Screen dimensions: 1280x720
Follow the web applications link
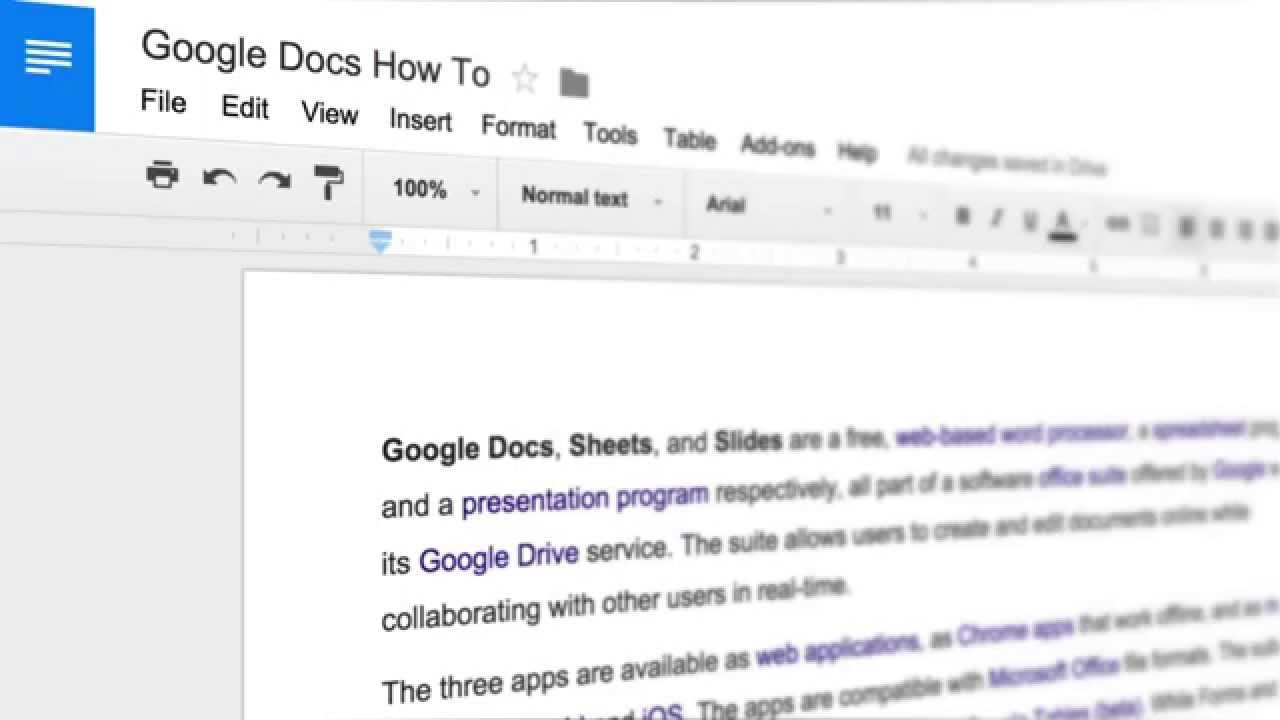click(x=837, y=651)
